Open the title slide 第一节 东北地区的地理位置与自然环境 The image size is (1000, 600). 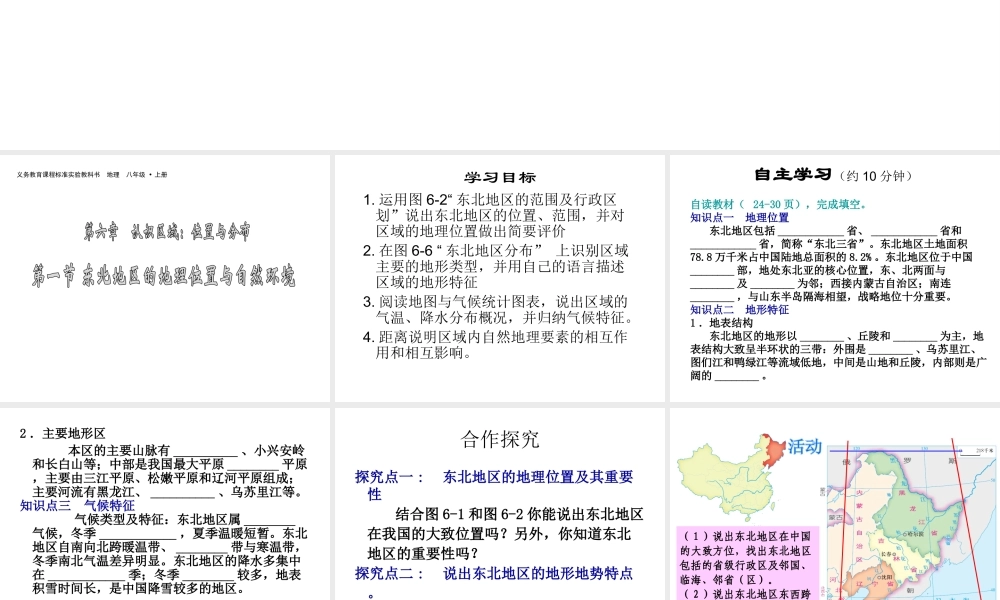[x=165, y=278]
